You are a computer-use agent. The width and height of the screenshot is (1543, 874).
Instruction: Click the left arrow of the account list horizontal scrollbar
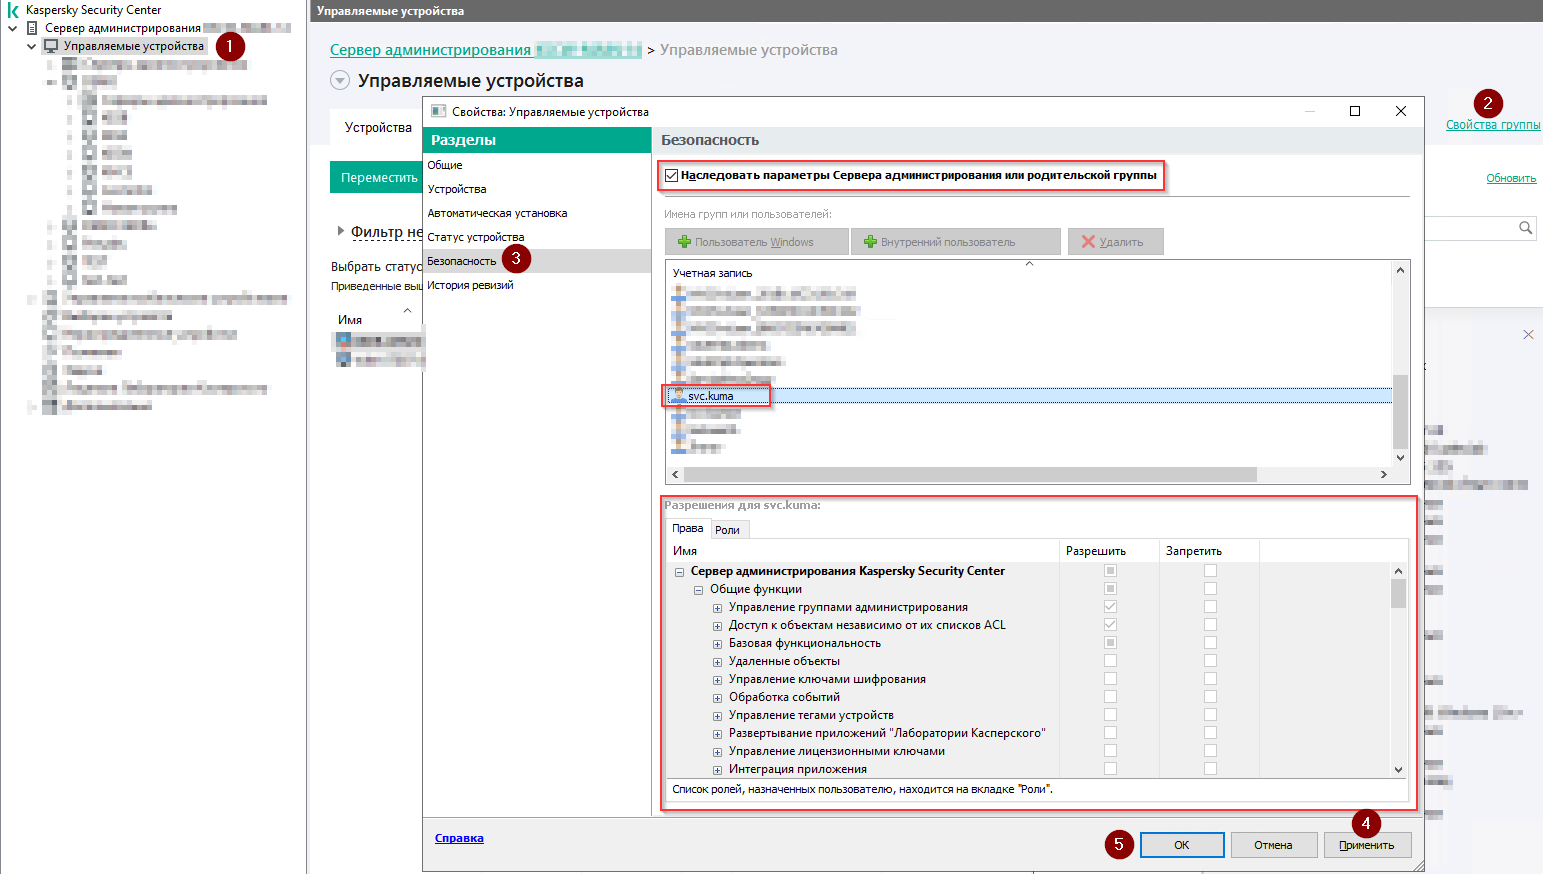click(x=675, y=474)
